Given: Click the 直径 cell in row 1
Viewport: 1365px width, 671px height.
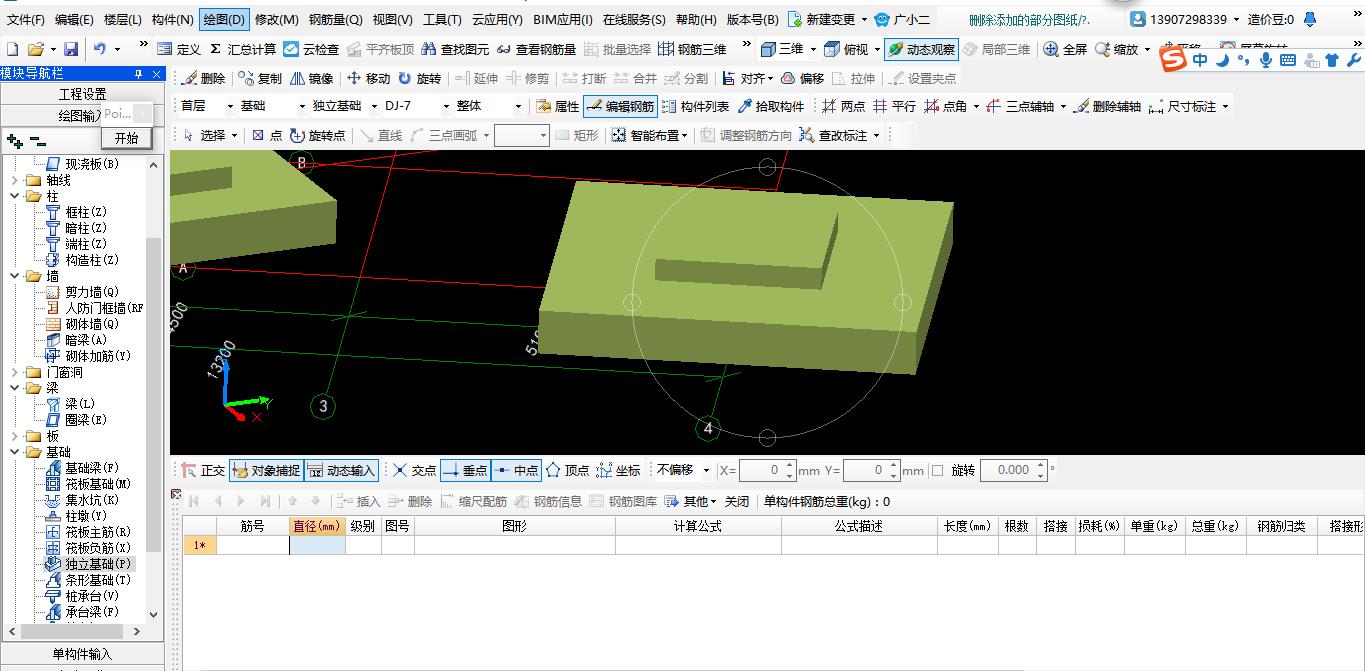Looking at the screenshot, I should point(317,545).
